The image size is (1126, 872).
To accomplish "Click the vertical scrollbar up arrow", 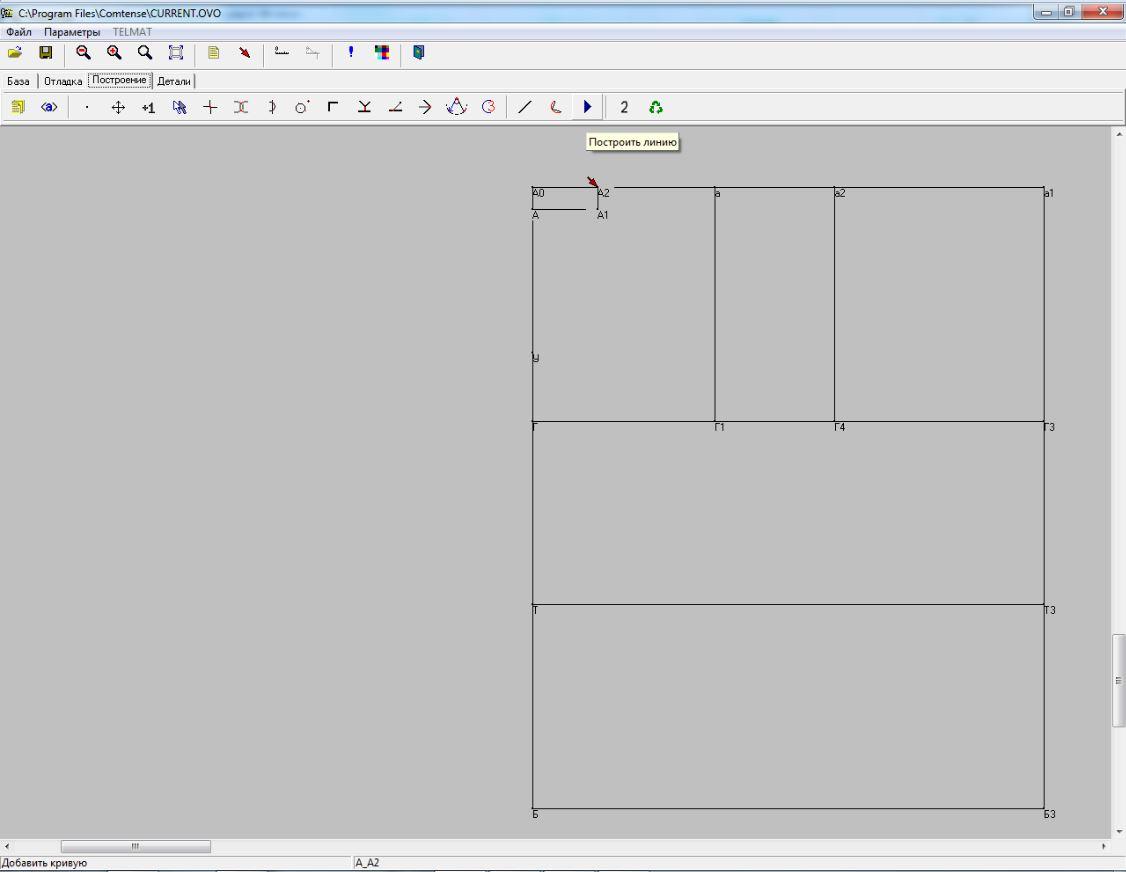I will [x=1119, y=134].
